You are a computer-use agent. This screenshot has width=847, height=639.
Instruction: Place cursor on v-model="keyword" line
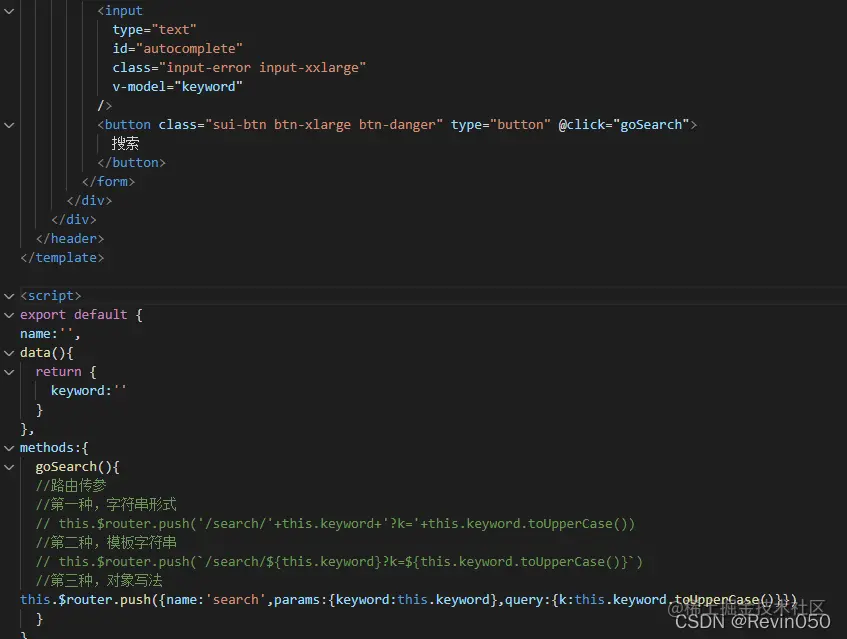coord(178,86)
